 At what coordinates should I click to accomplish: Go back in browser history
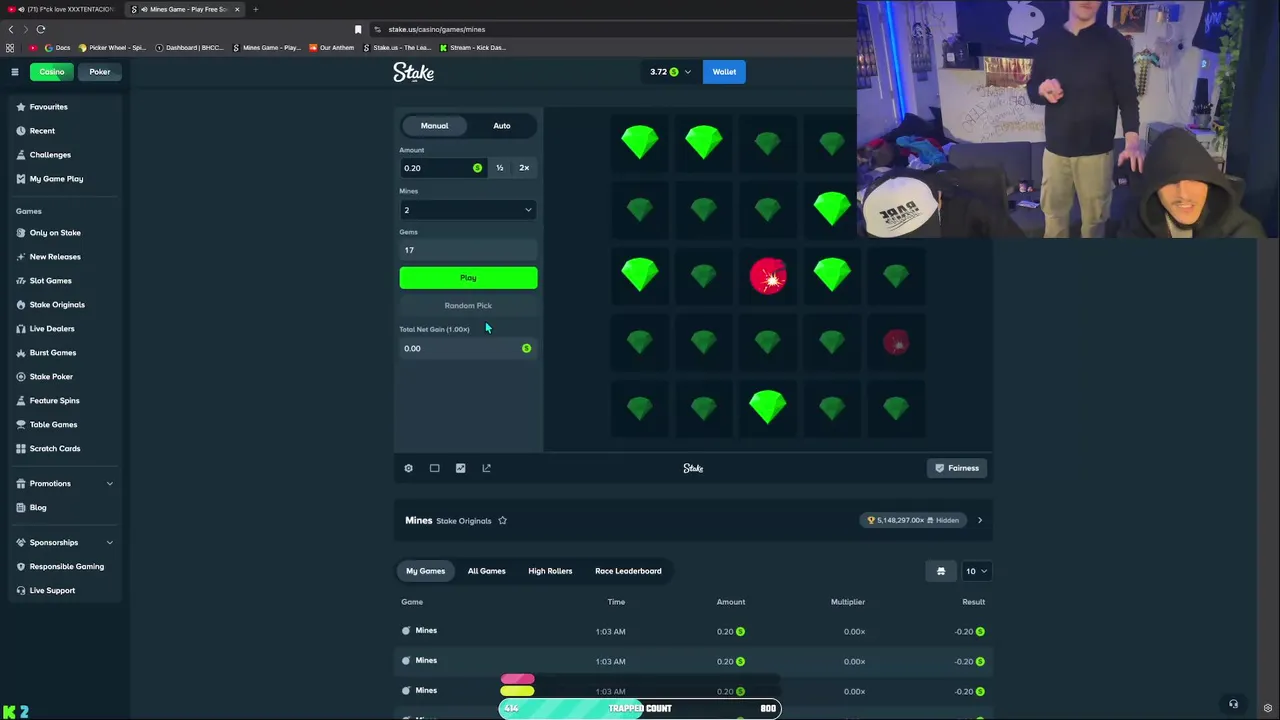click(x=11, y=29)
